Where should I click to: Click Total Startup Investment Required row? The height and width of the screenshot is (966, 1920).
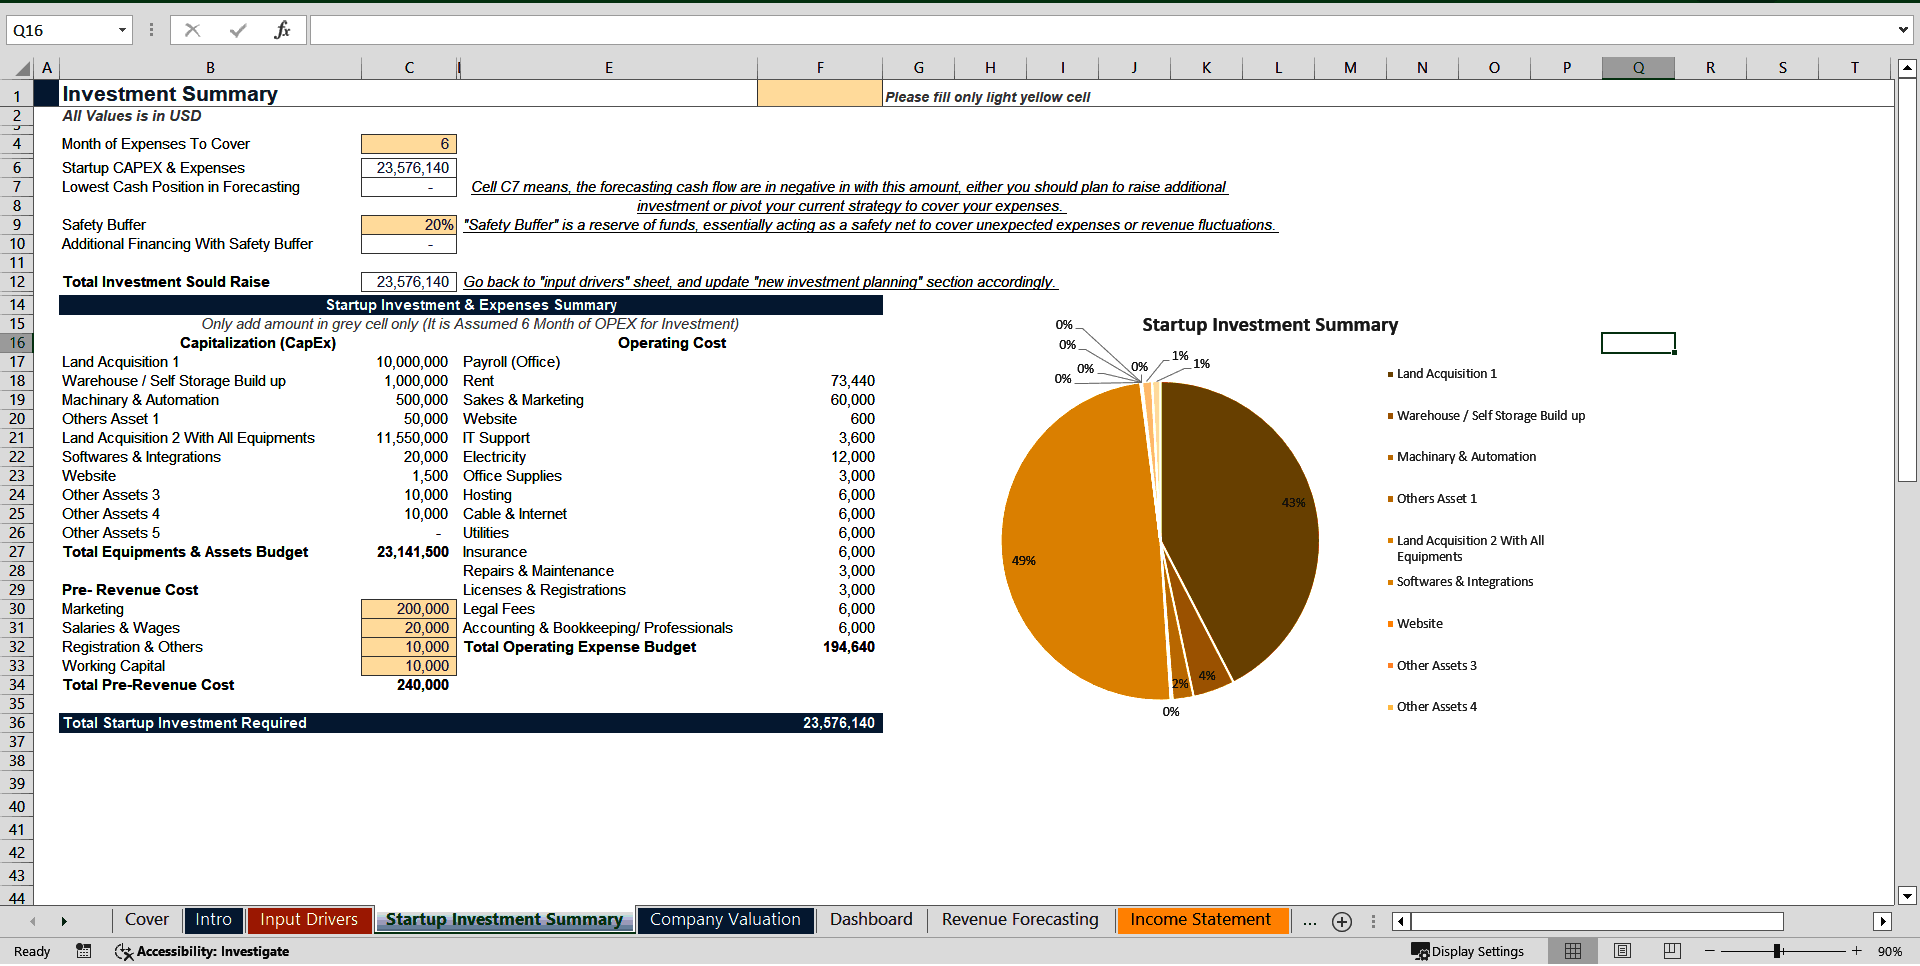(x=471, y=723)
